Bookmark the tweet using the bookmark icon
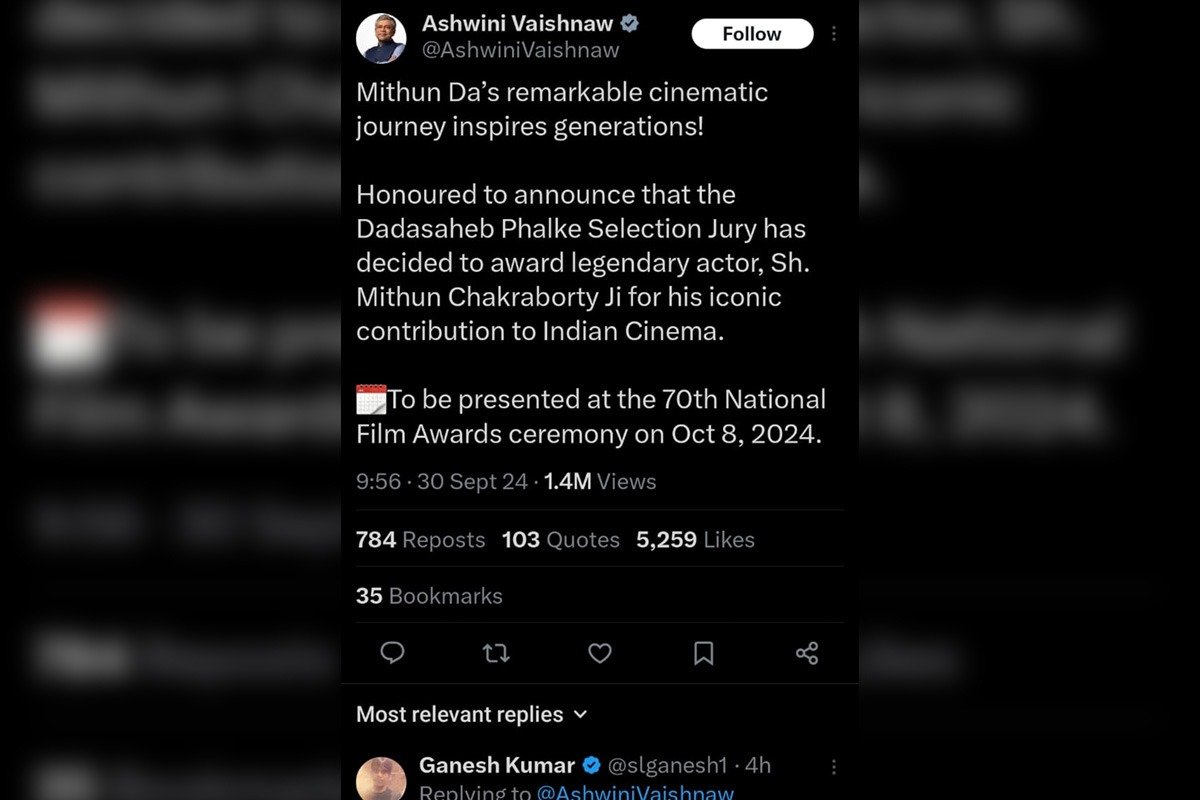The height and width of the screenshot is (800, 1200). tap(703, 653)
